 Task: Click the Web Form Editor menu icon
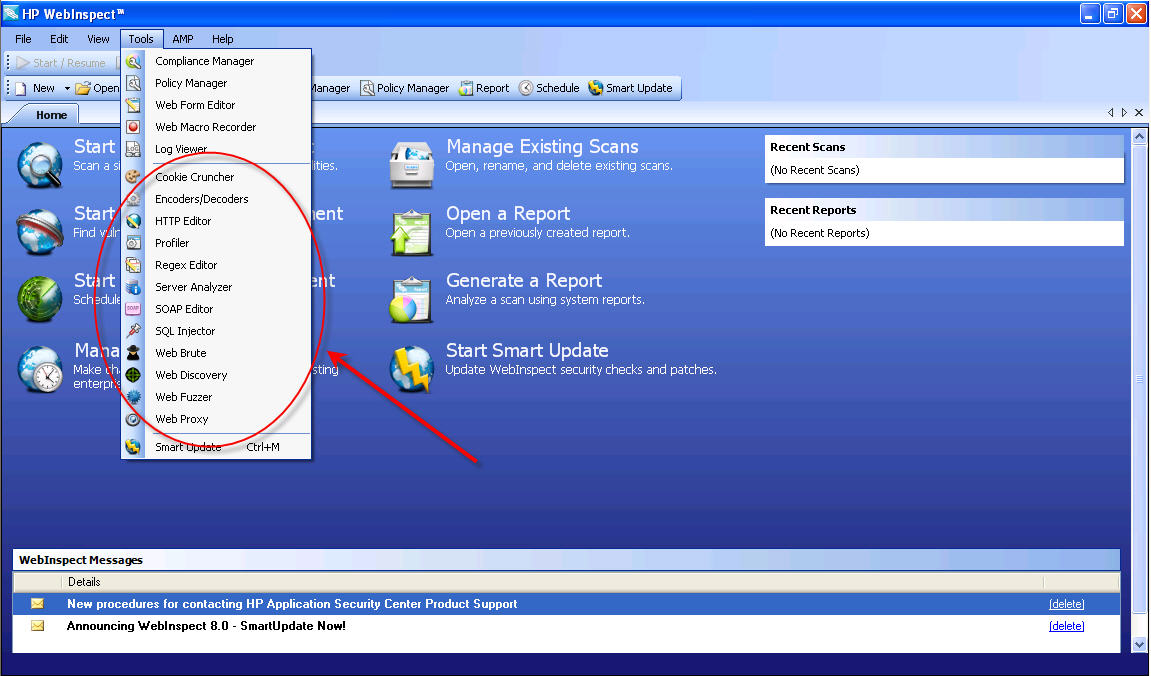[x=133, y=106]
